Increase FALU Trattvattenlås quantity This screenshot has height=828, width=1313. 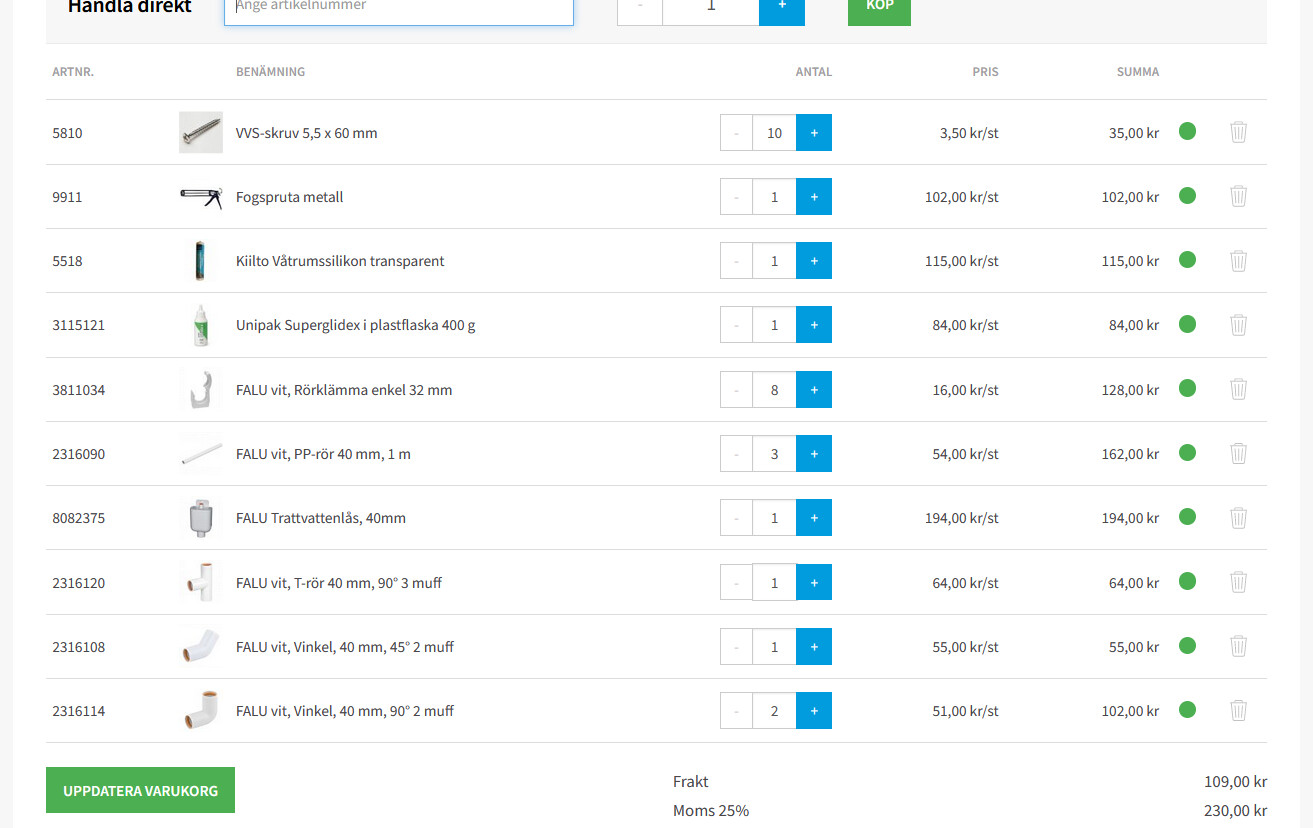coord(814,518)
